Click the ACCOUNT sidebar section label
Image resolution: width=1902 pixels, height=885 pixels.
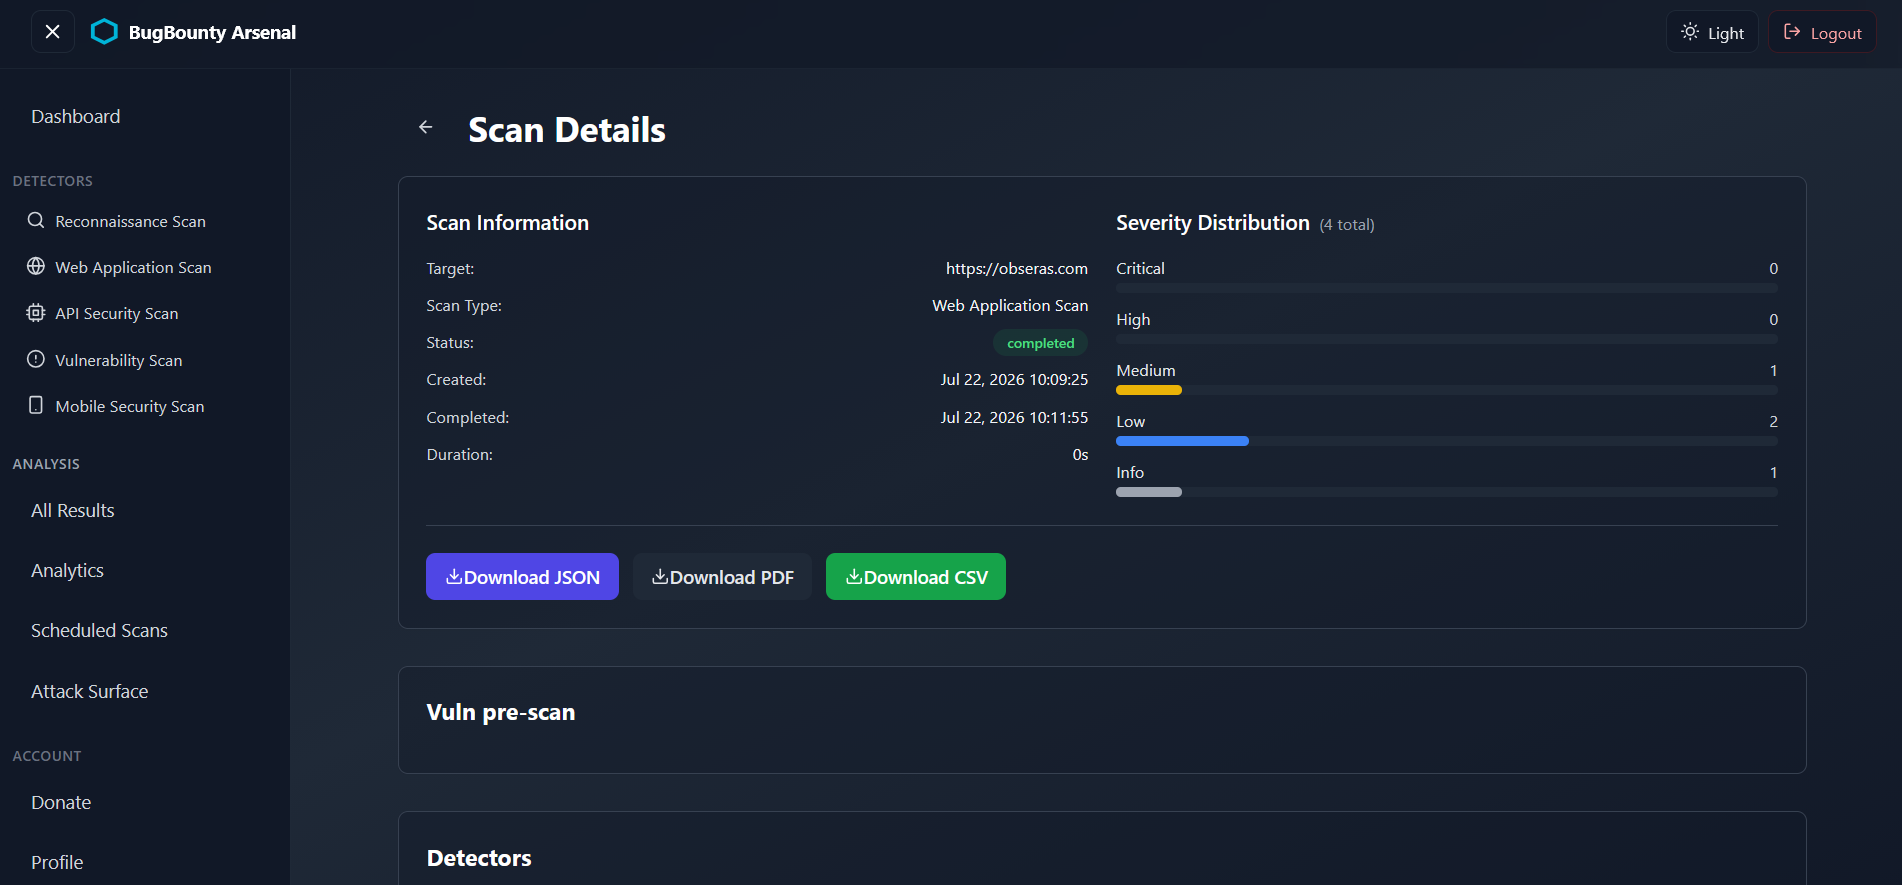47,756
